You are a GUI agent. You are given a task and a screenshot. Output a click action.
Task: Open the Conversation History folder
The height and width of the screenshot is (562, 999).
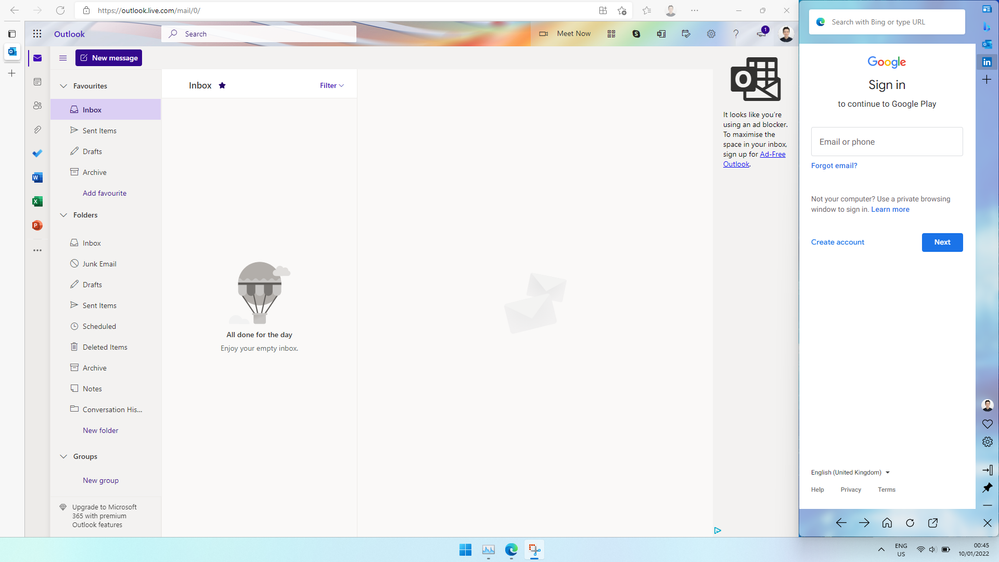click(106, 410)
